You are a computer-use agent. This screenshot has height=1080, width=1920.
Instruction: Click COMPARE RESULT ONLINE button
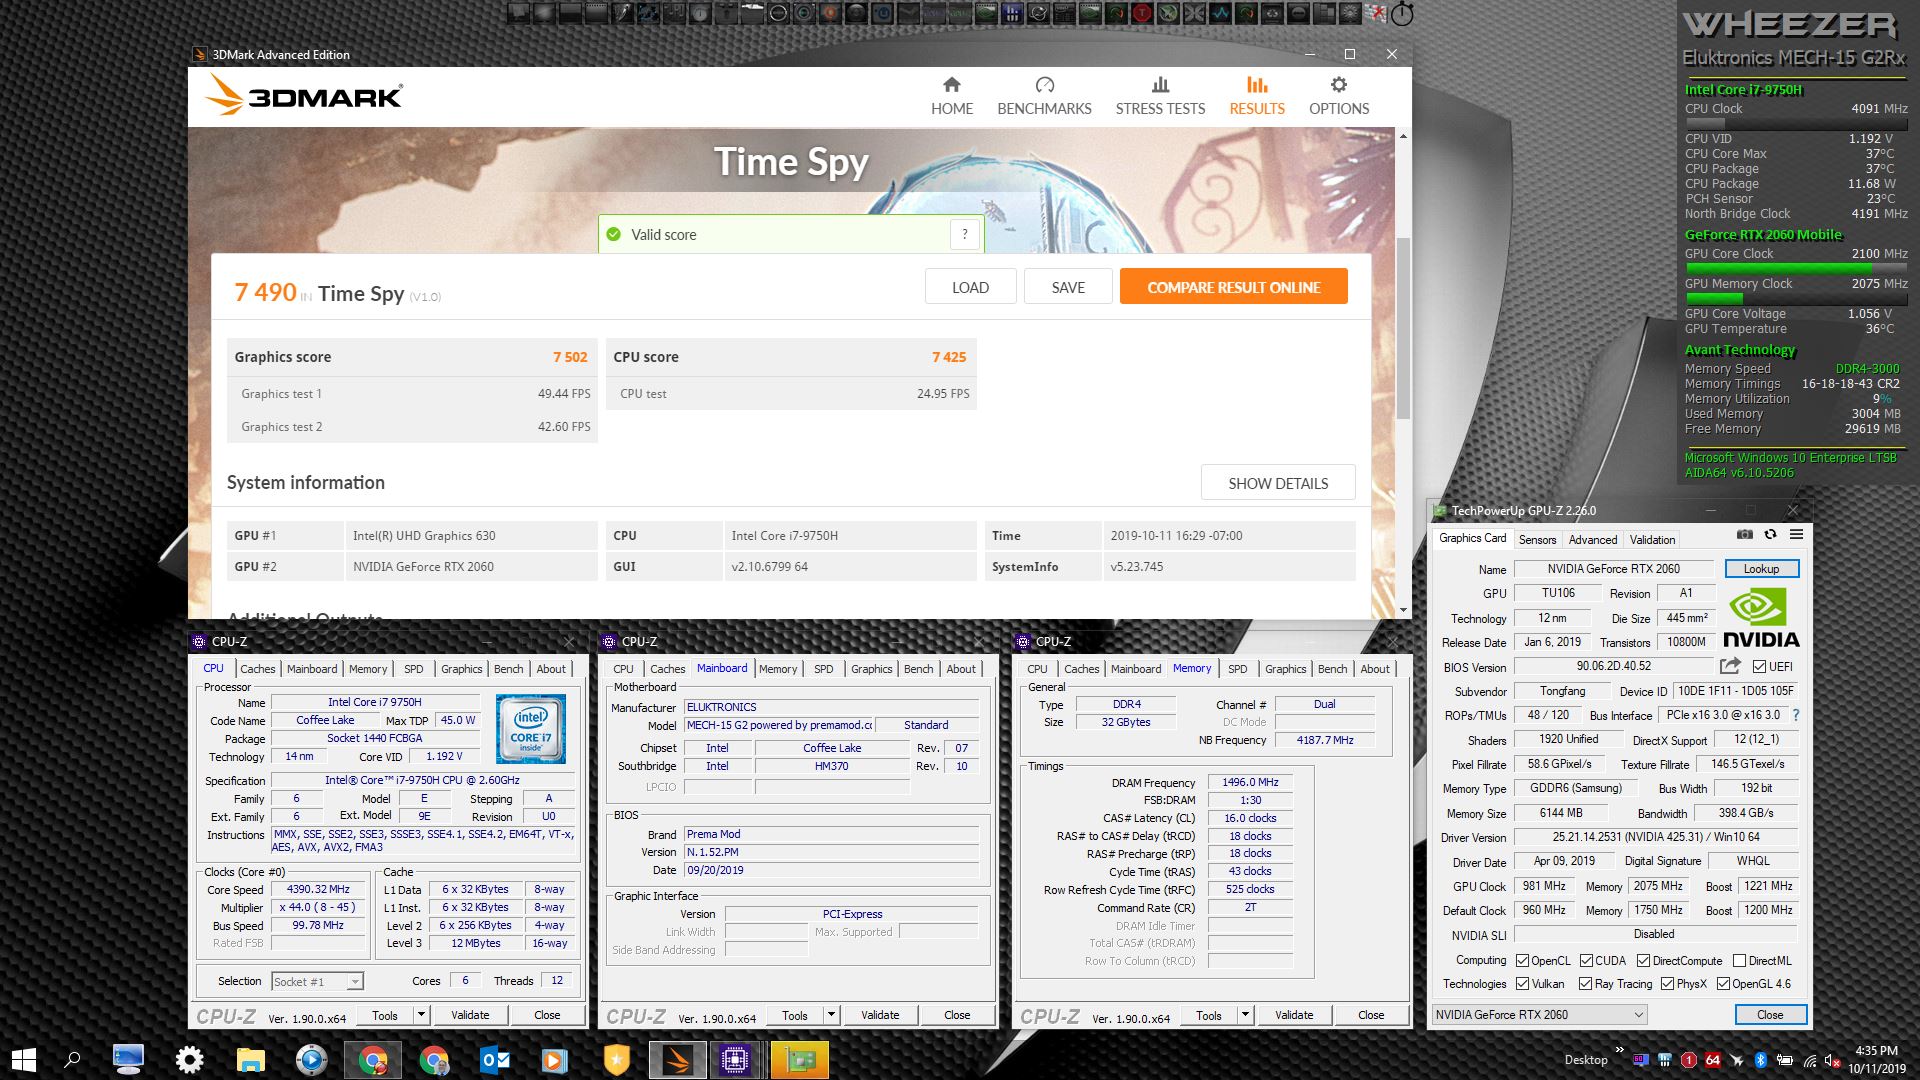tap(1233, 287)
